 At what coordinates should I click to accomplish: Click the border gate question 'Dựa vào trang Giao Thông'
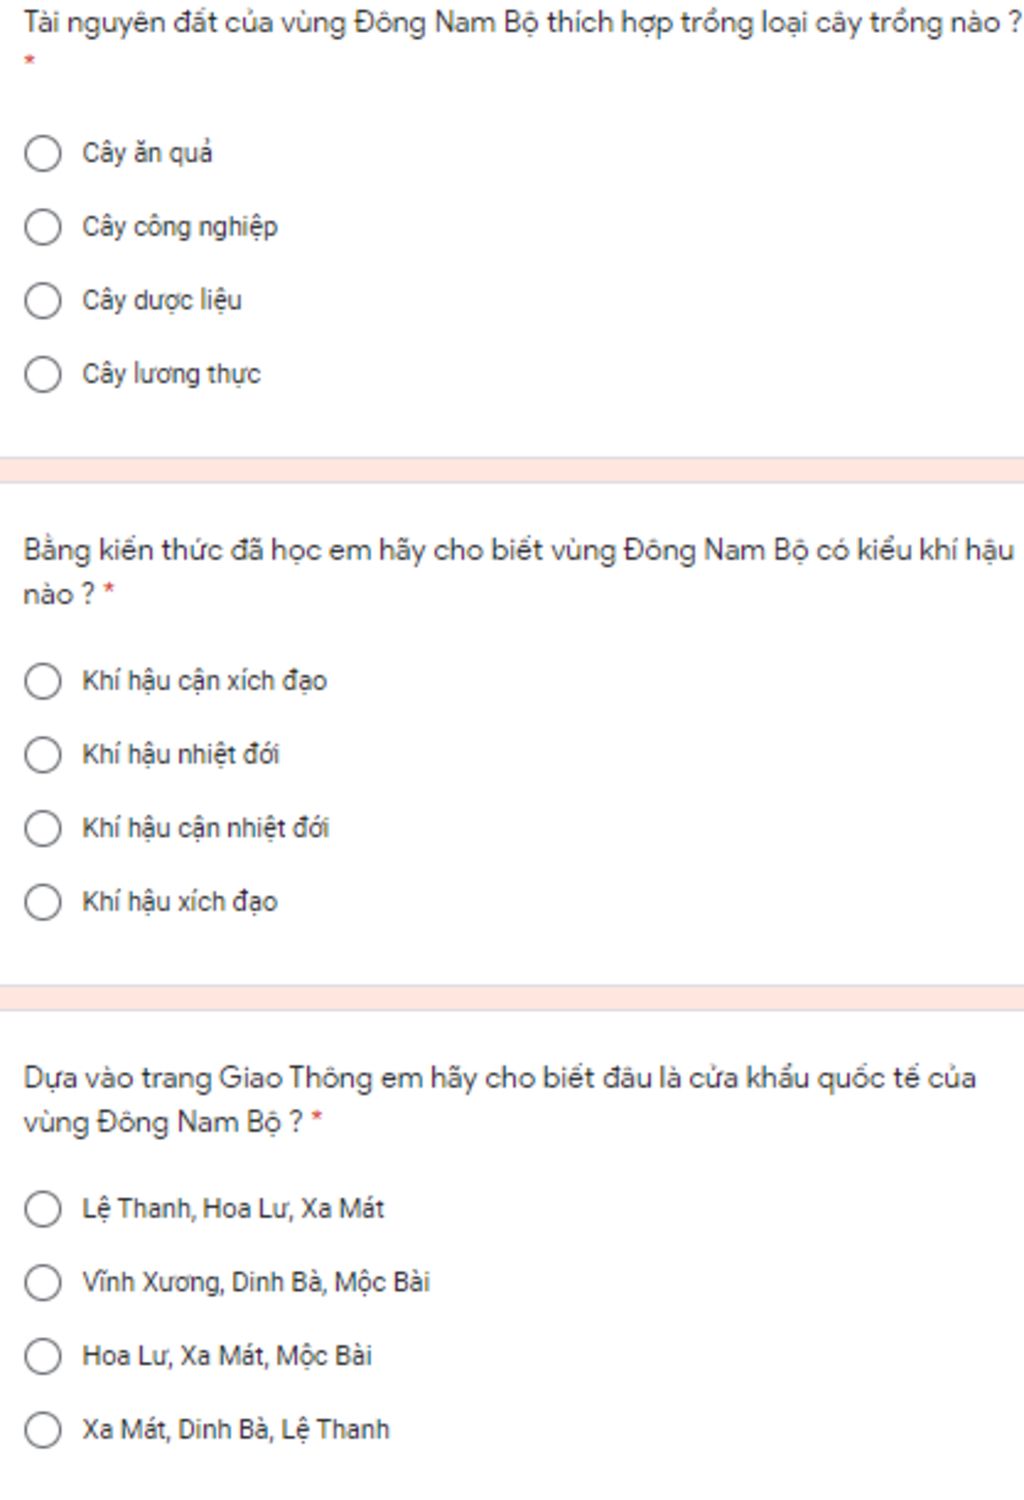tap(499, 1099)
